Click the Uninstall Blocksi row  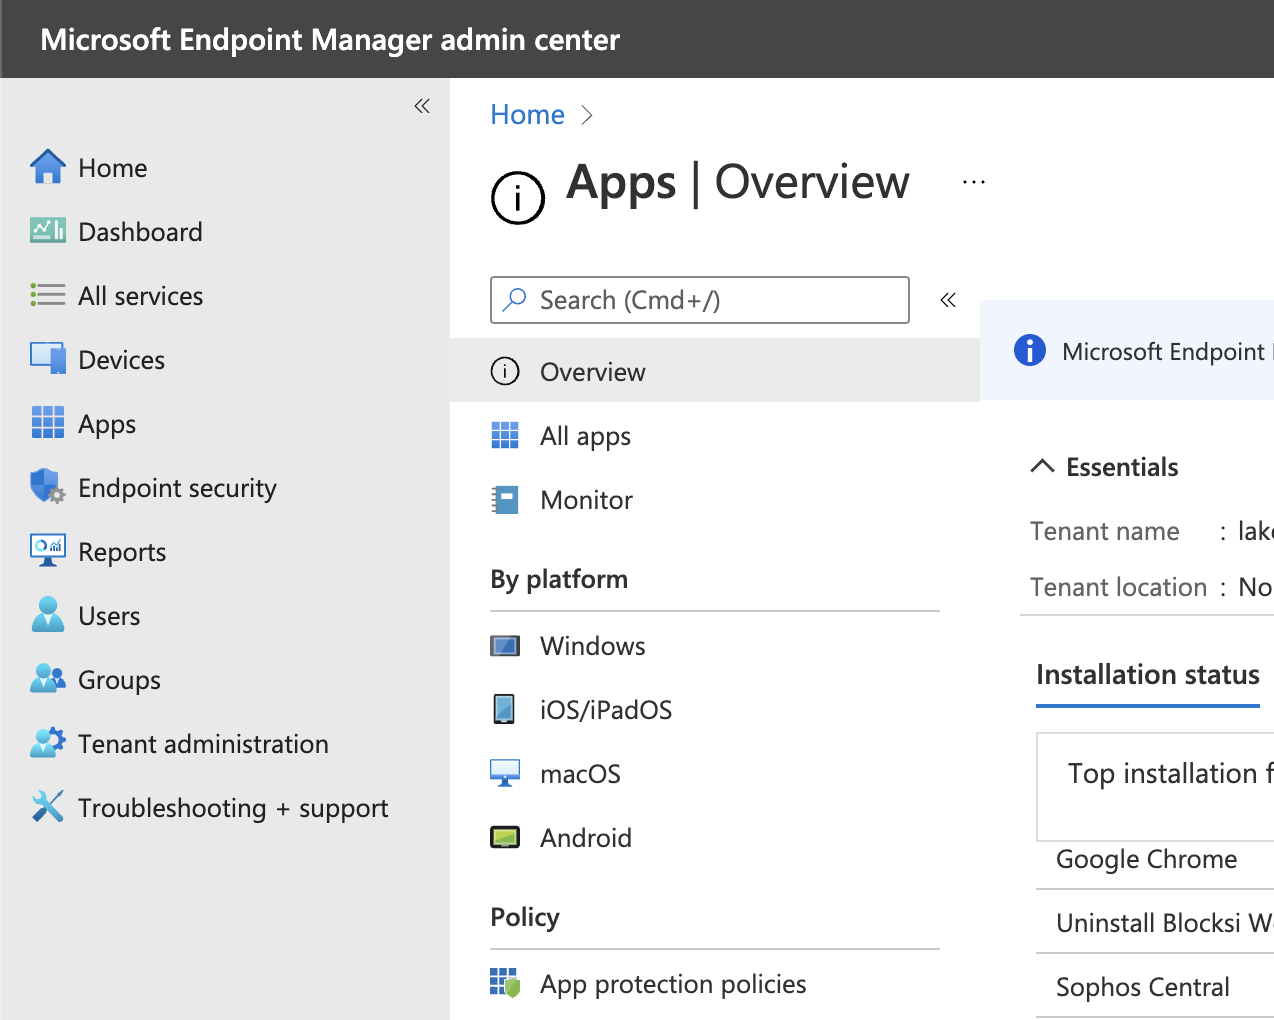tap(1155, 923)
